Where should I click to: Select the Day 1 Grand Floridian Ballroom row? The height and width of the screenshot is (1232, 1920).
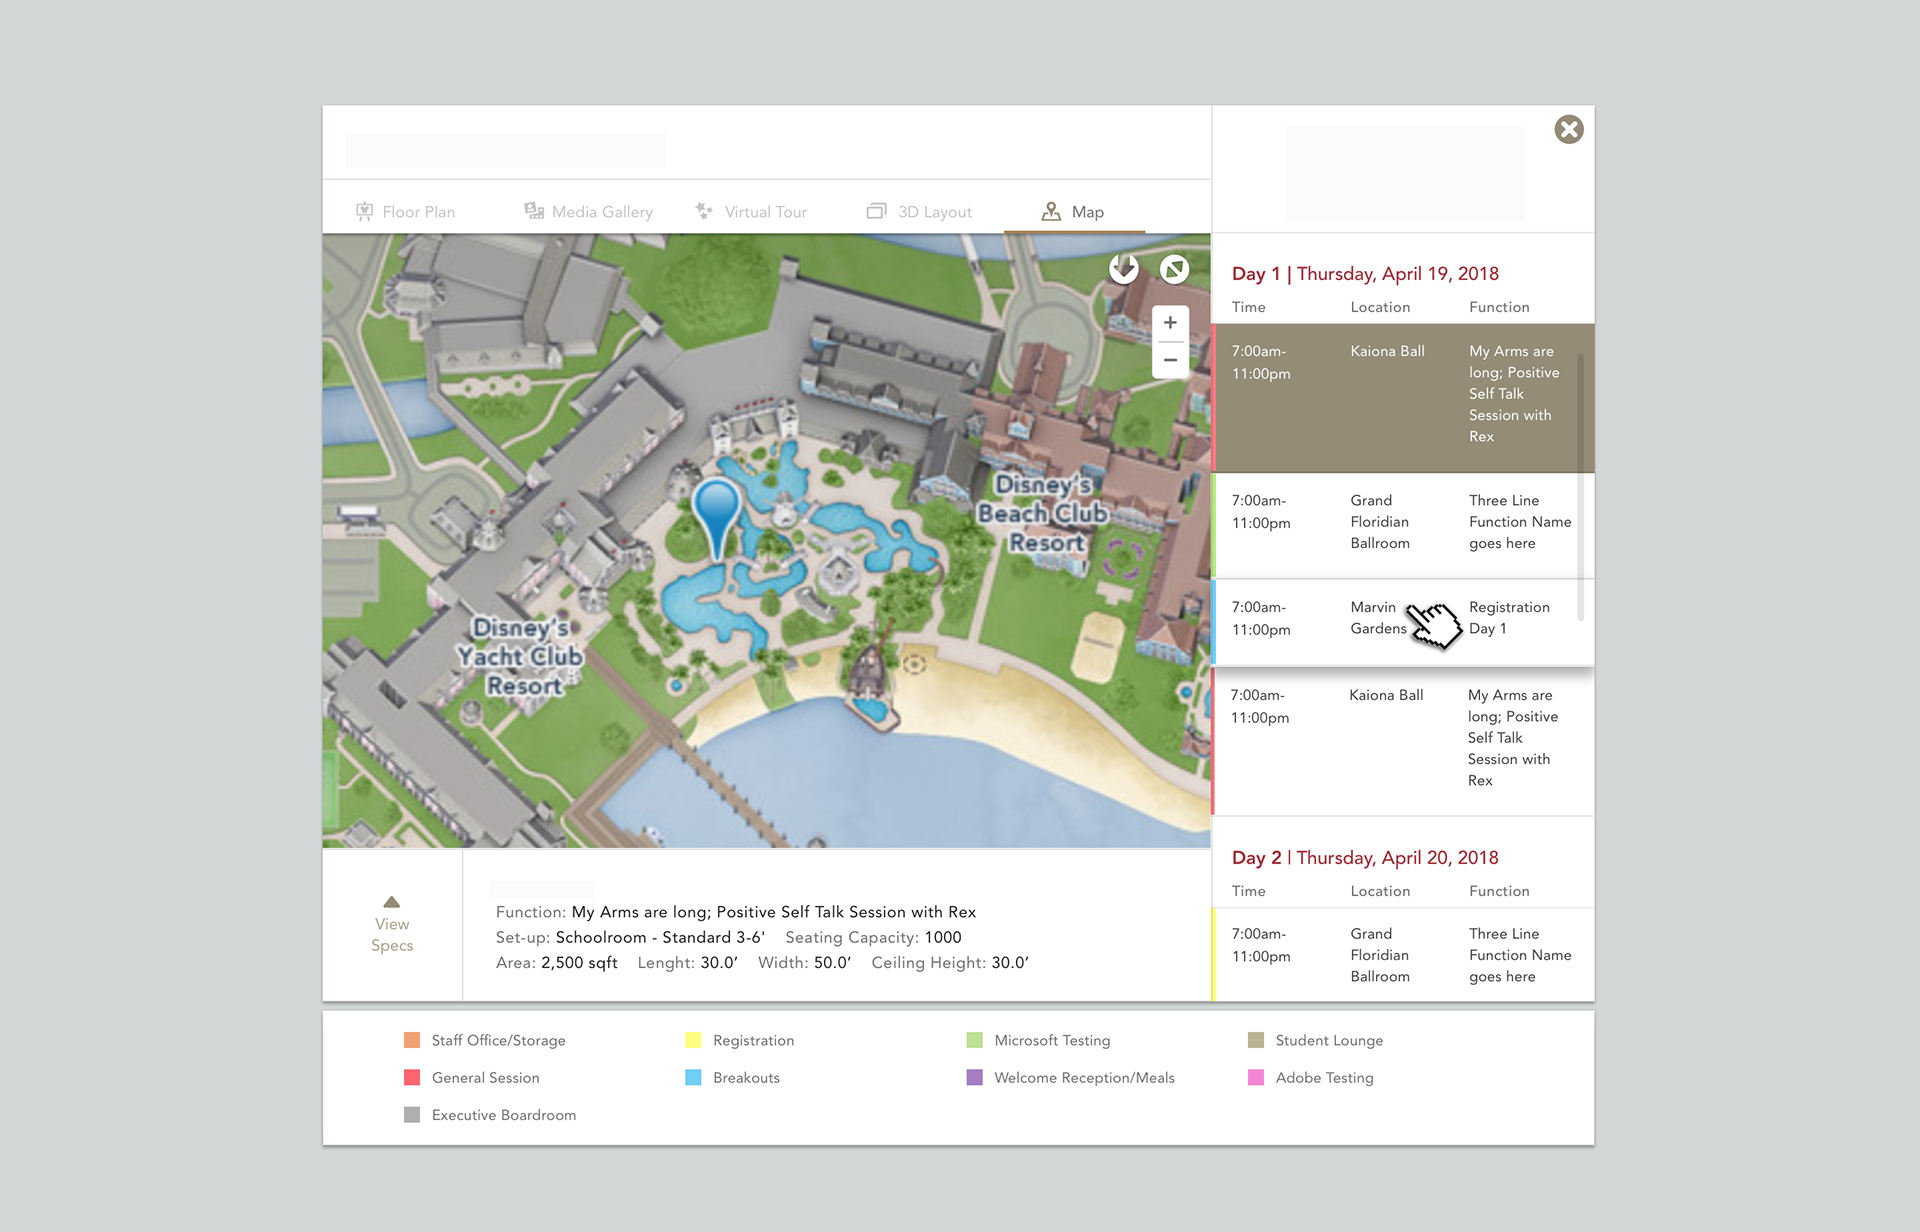pyautogui.click(x=1403, y=525)
